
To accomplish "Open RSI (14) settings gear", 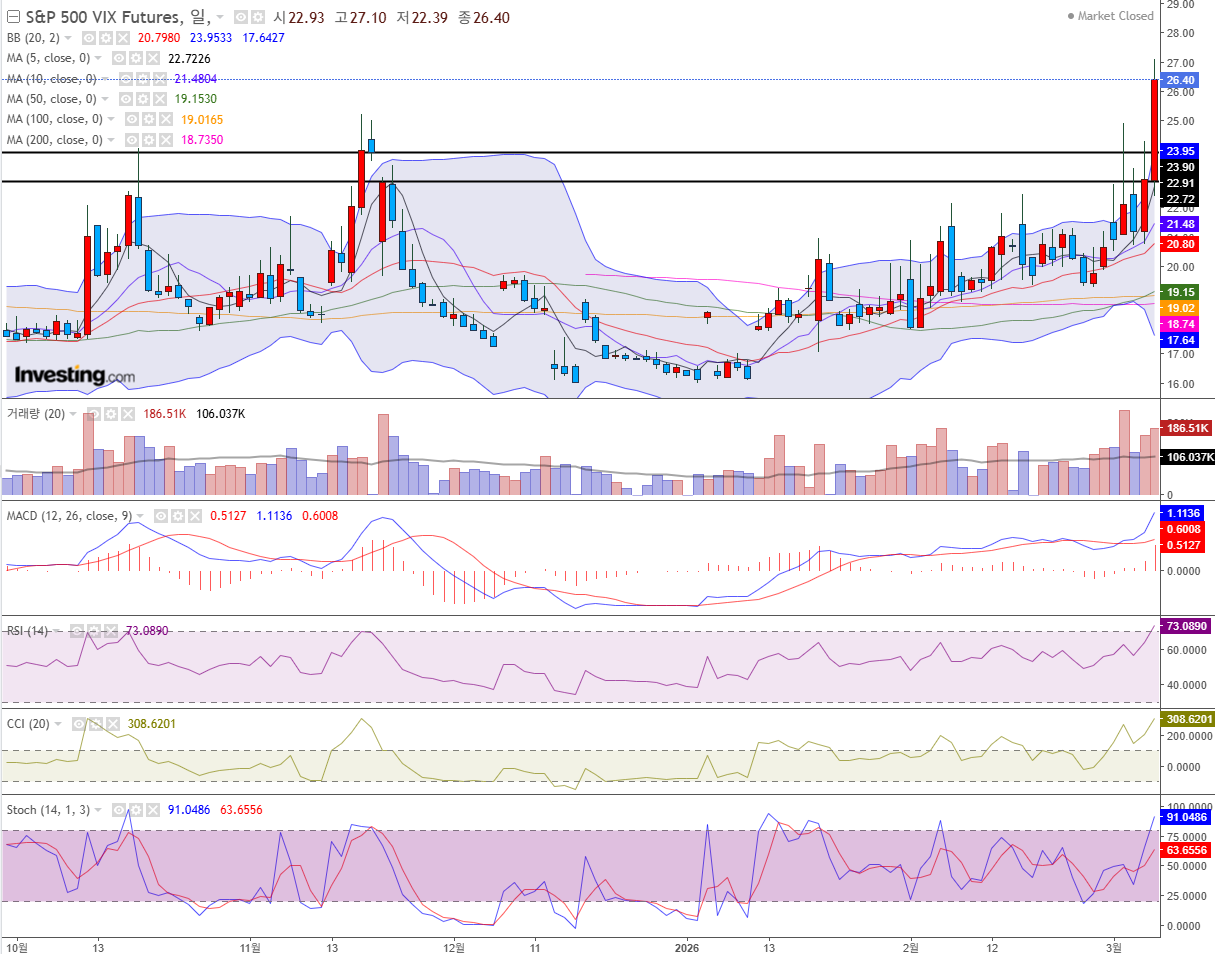I will tap(94, 631).
